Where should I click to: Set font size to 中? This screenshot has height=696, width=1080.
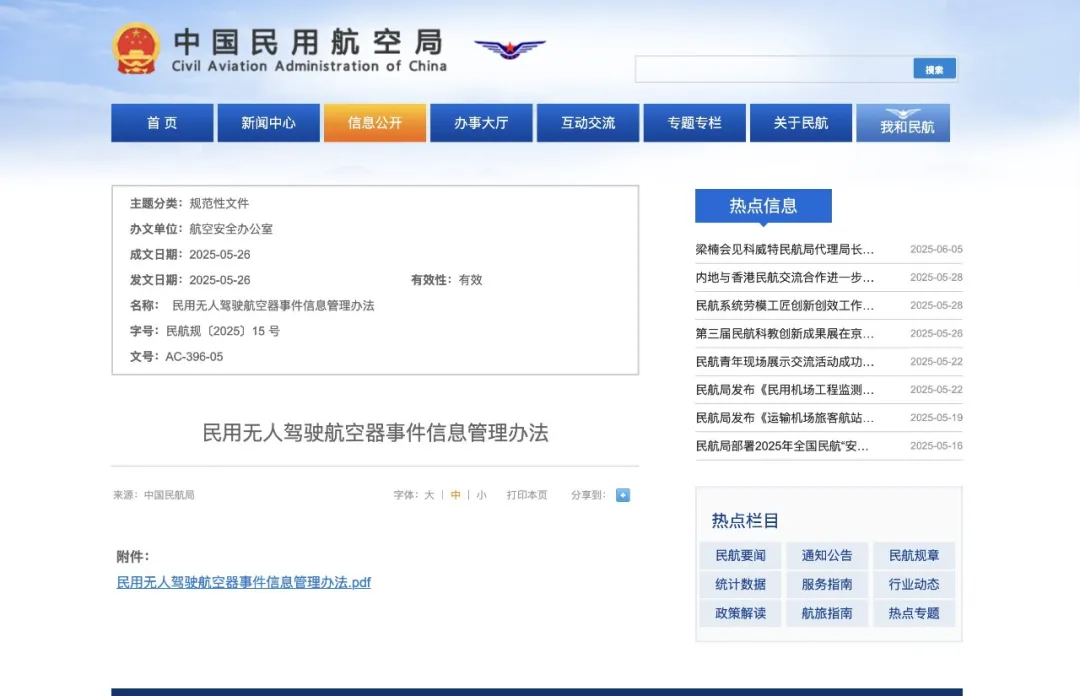pos(455,495)
